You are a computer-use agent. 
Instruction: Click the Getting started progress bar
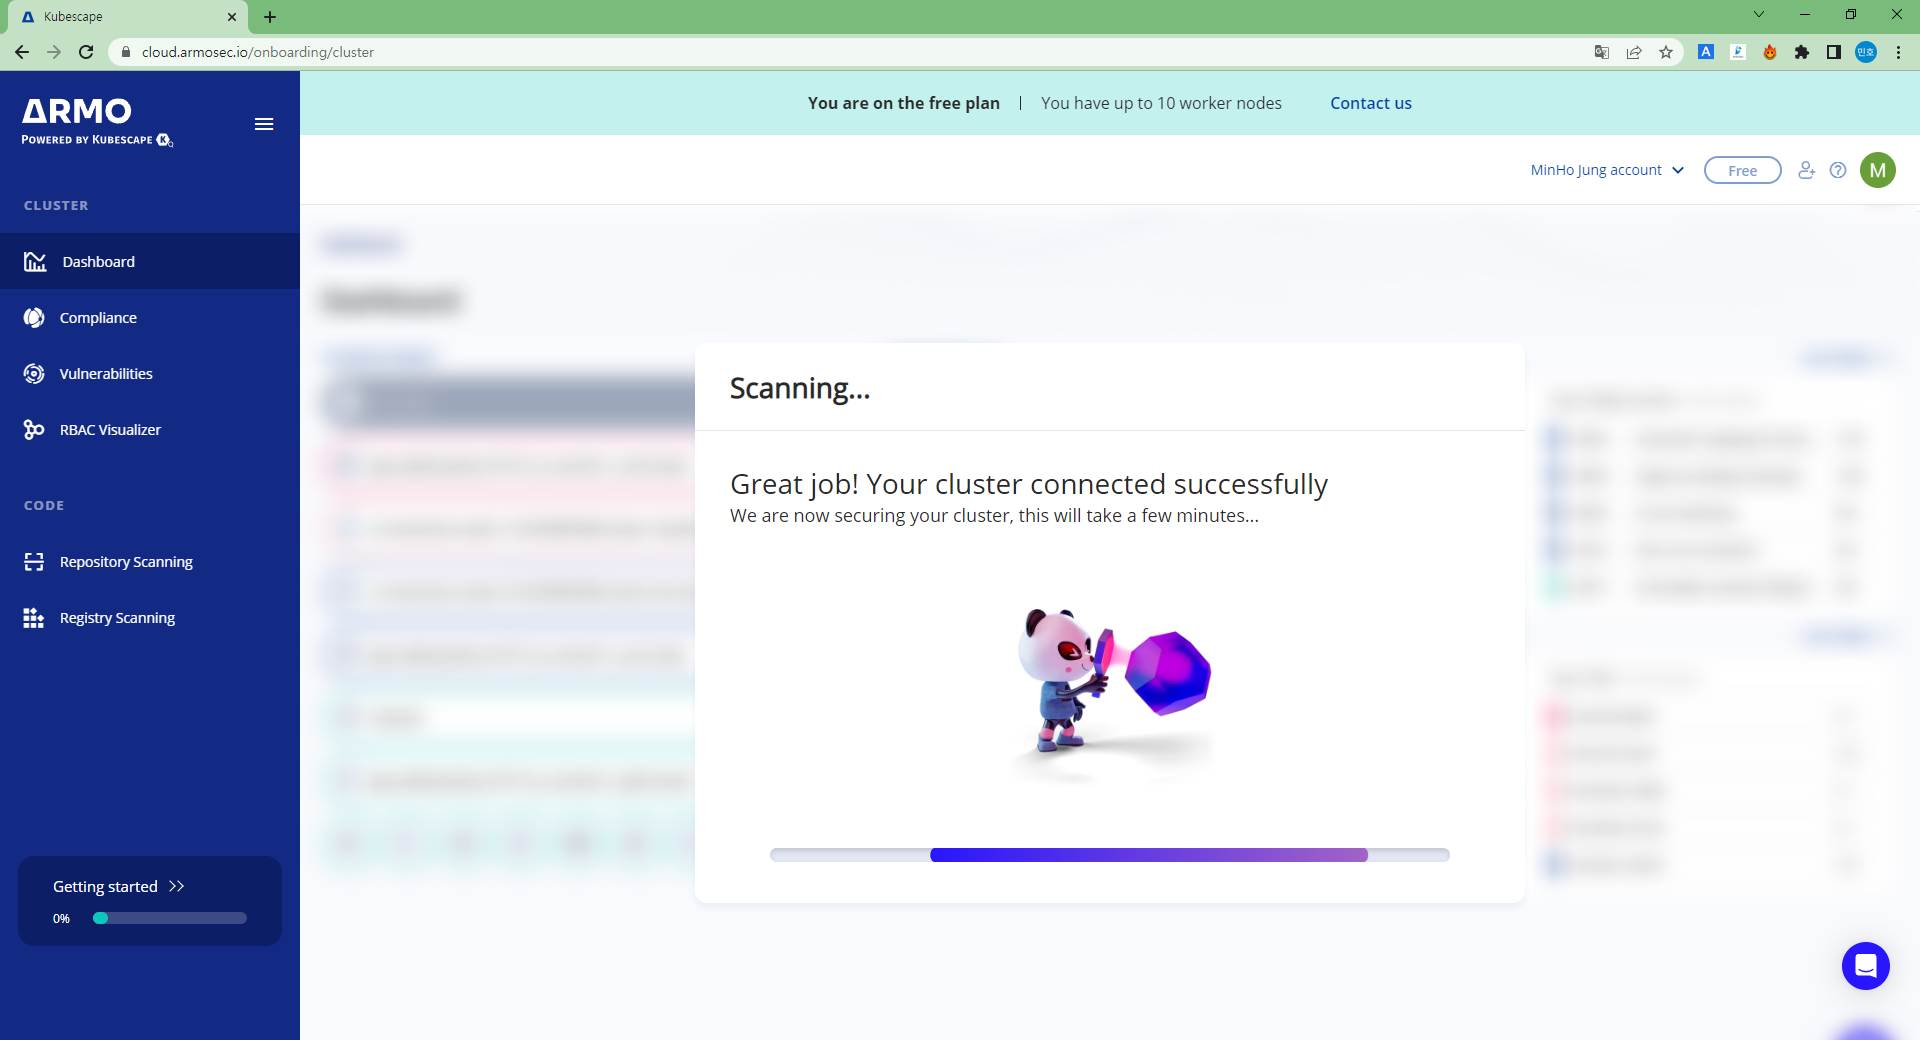(170, 918)
